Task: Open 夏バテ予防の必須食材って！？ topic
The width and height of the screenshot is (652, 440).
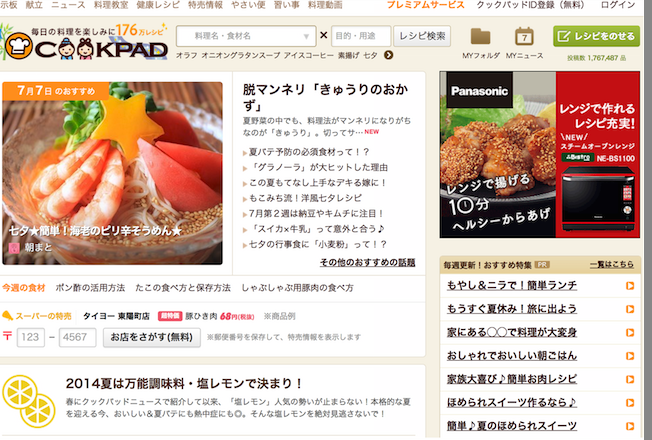Action: (309, 152)
